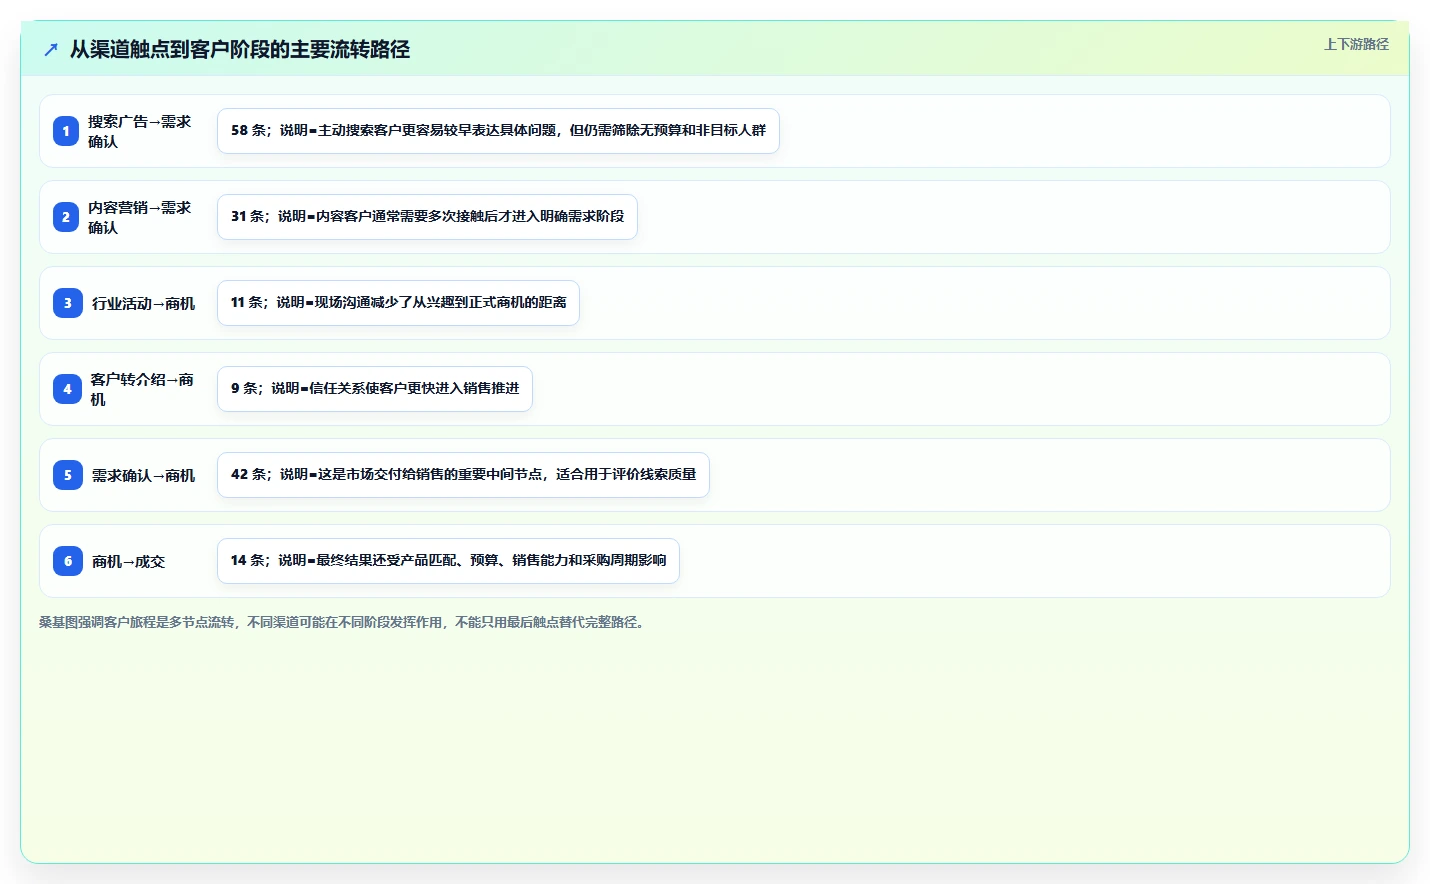Click the arrow icon beside the panel title
The width and height of the screenshot is (1430, 884).
pos(51,49)
